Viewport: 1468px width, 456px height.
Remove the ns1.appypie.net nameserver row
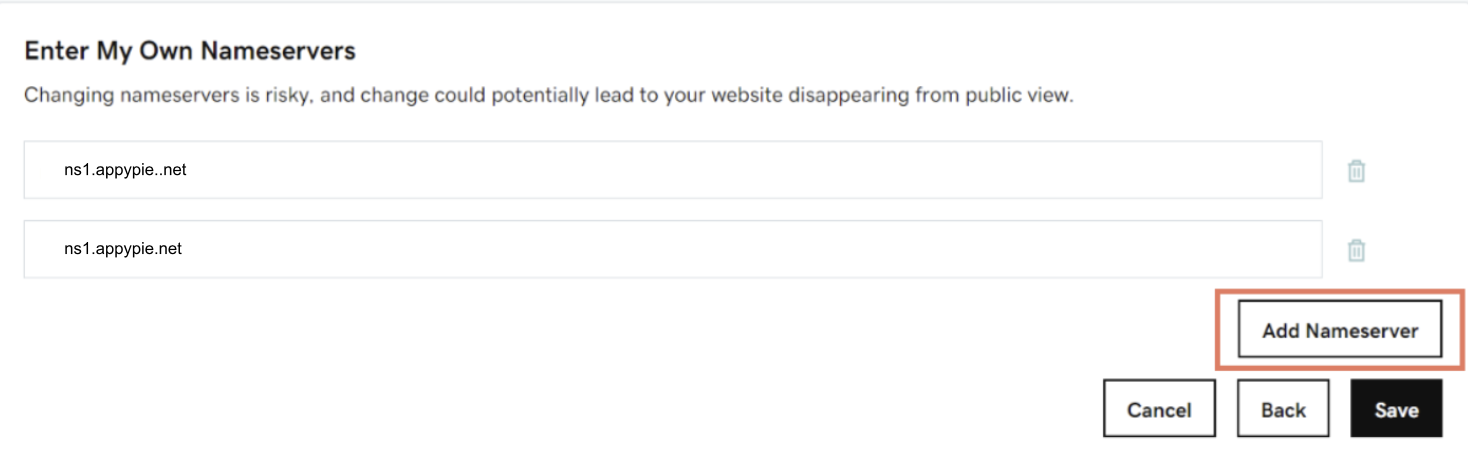pos(1356,250)
